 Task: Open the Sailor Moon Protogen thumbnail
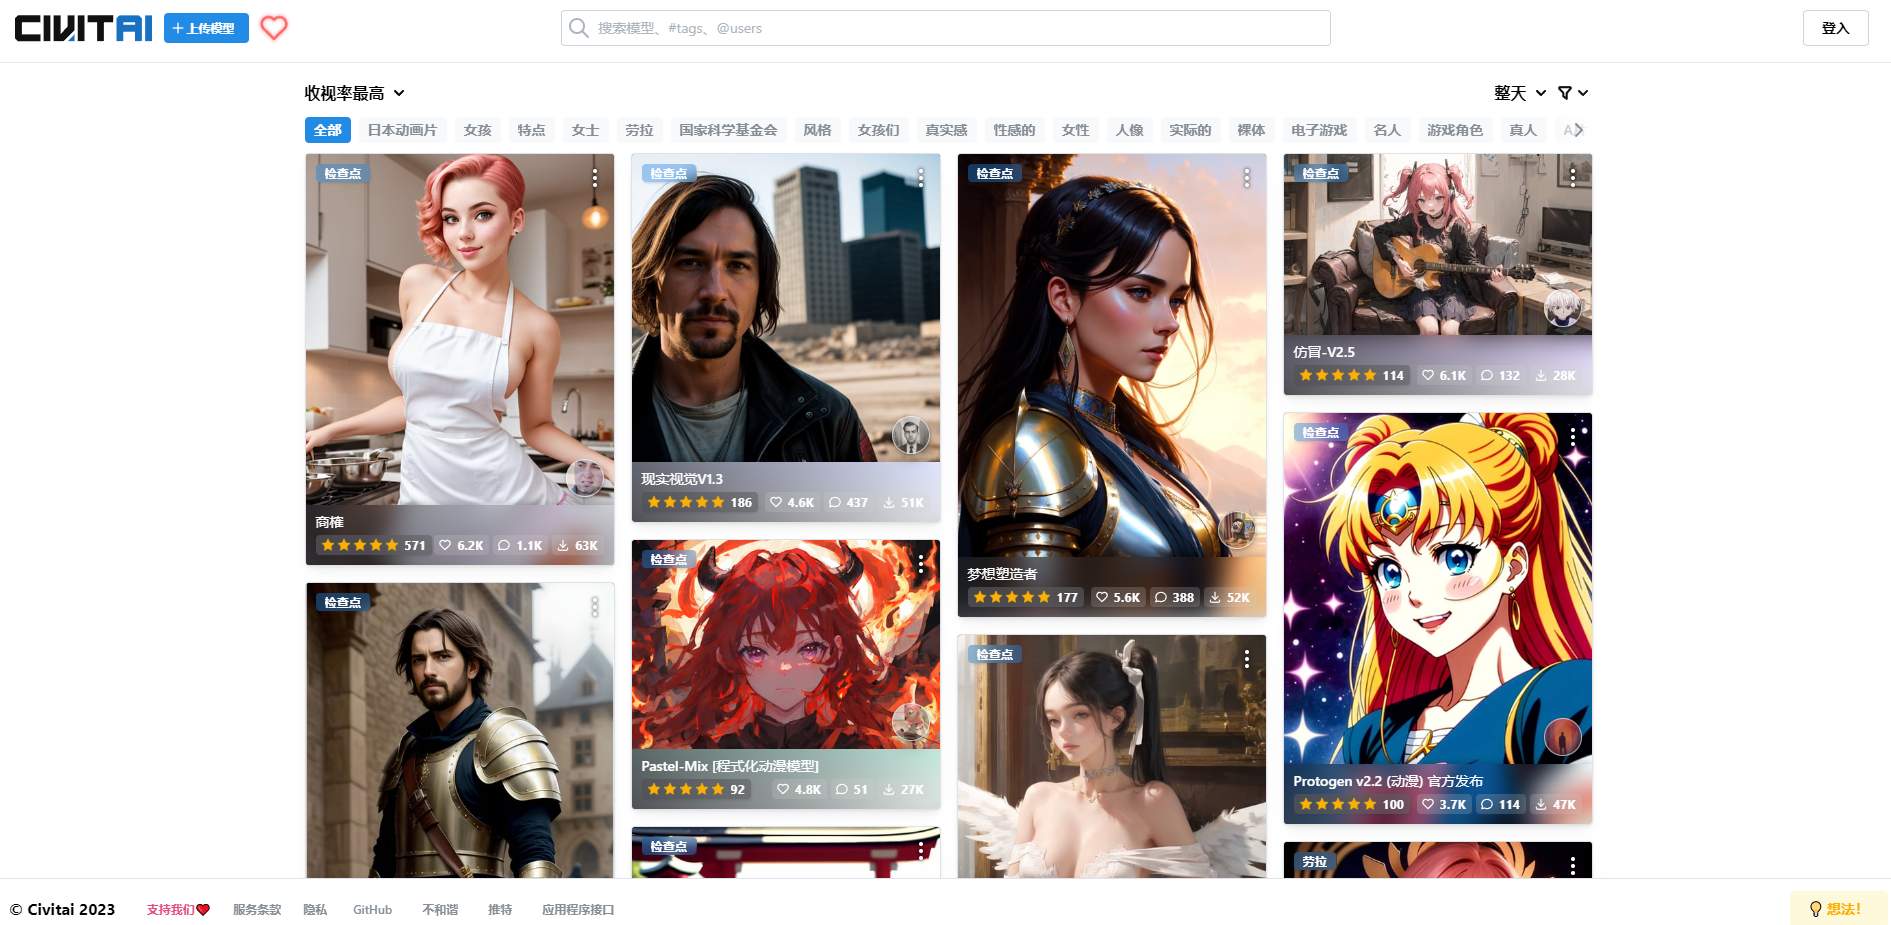(x=1438, y=588)
